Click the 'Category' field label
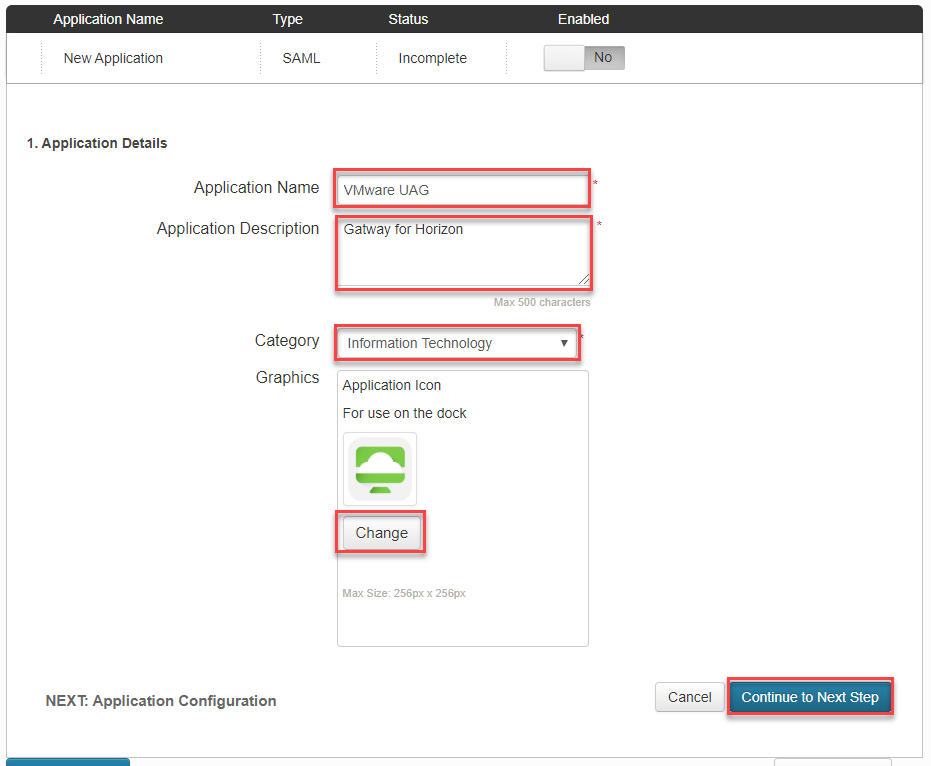Viewport: 931px width, 766px height. (x=287, y=340)
